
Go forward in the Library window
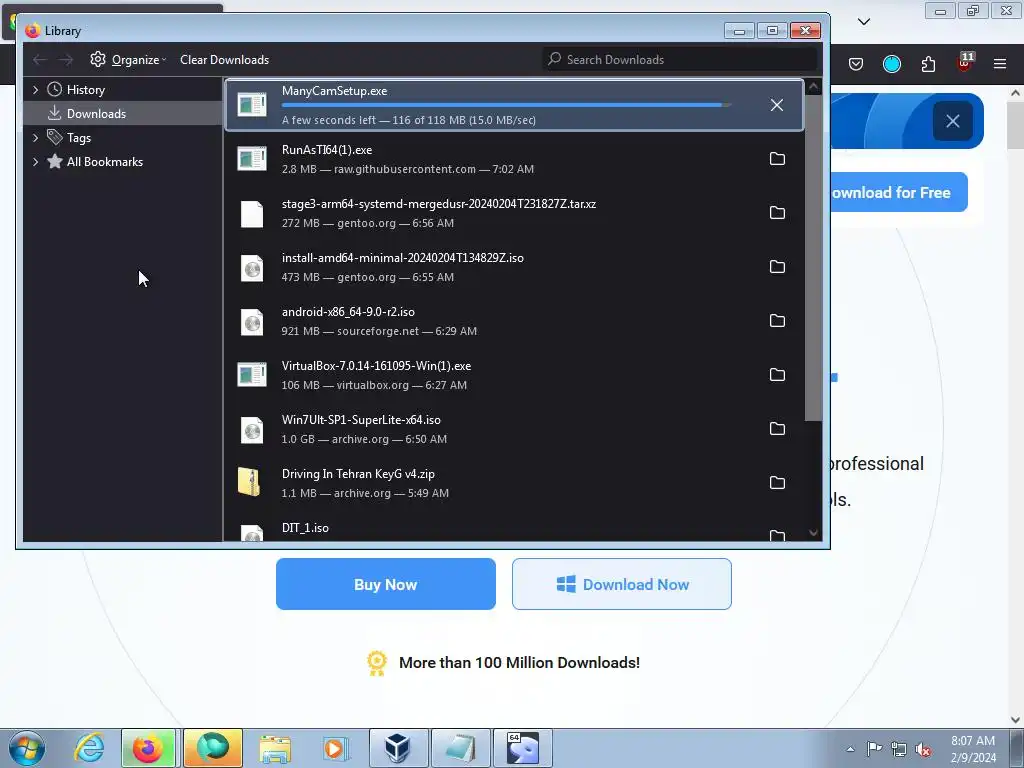[x=65, y=59]
